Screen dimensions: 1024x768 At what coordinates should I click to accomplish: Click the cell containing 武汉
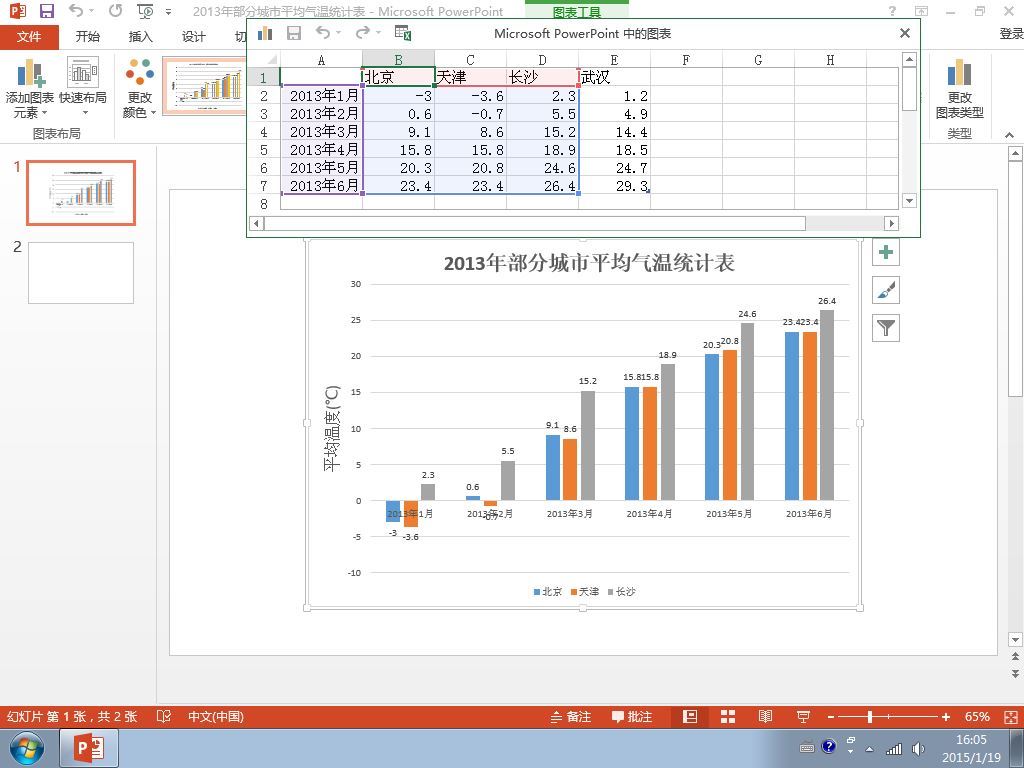point(615,77)
